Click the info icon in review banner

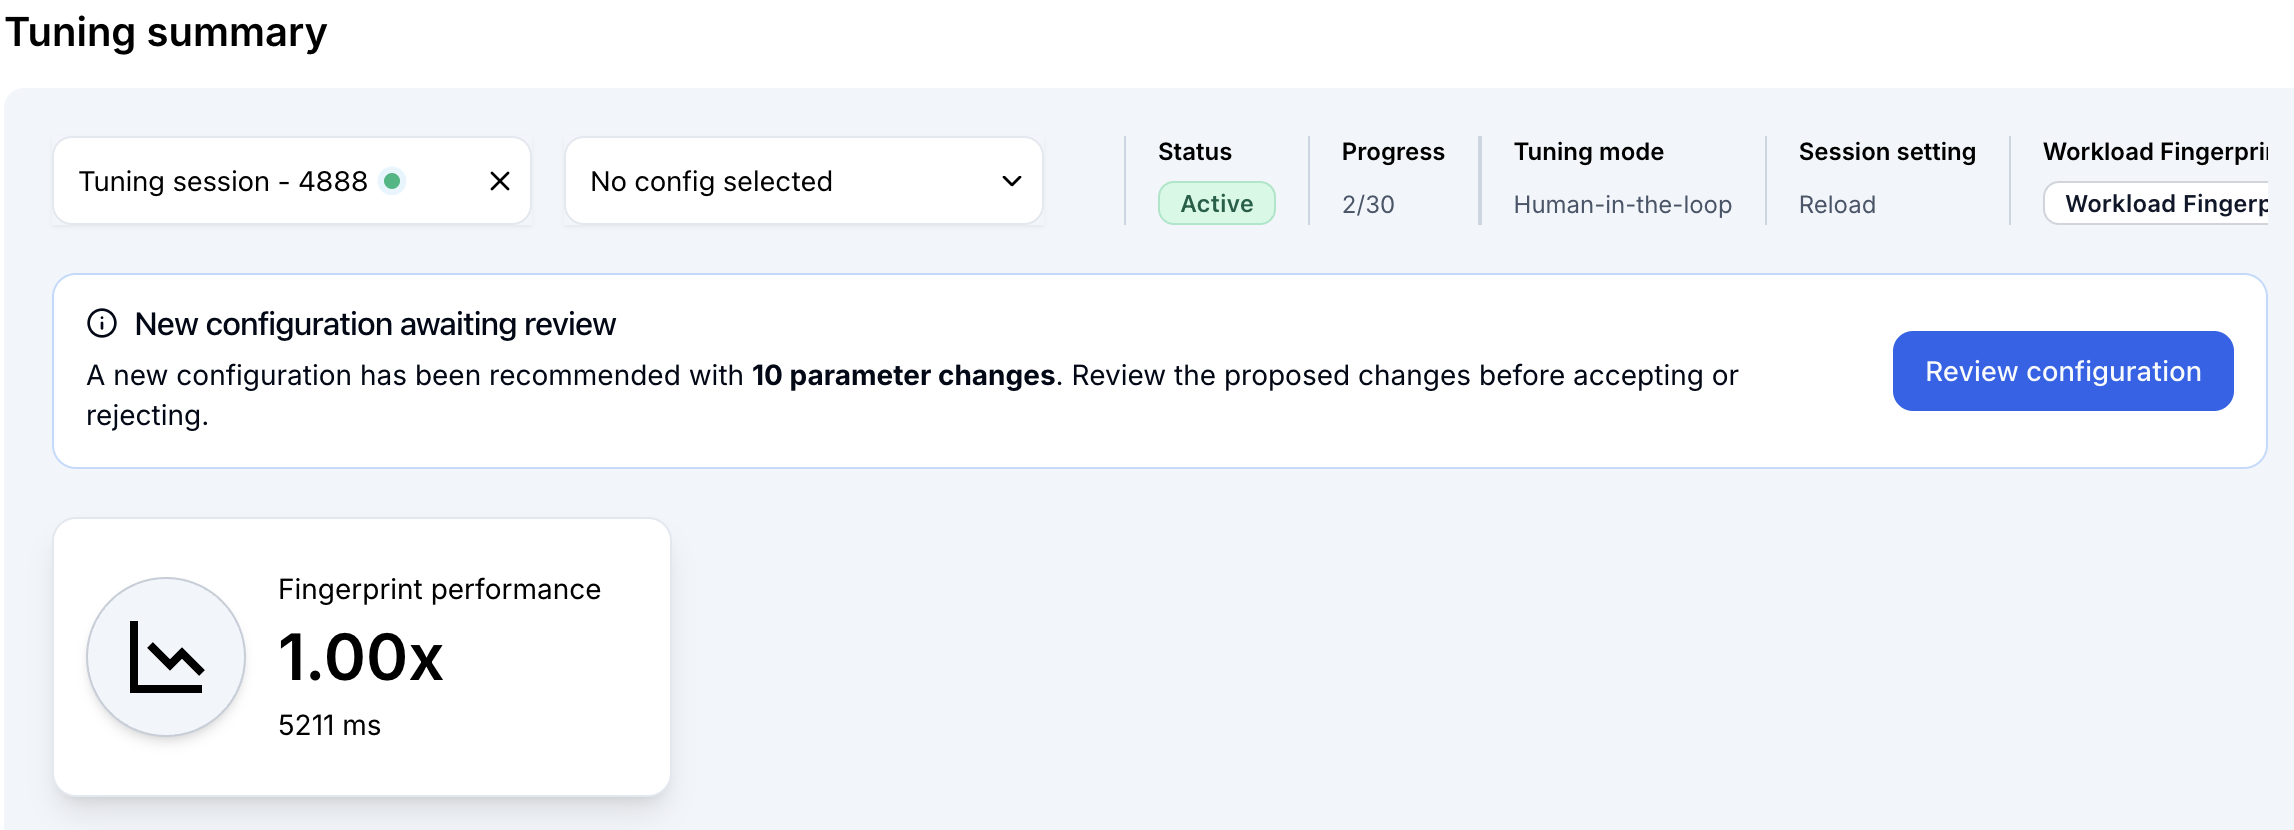[102, 323]
